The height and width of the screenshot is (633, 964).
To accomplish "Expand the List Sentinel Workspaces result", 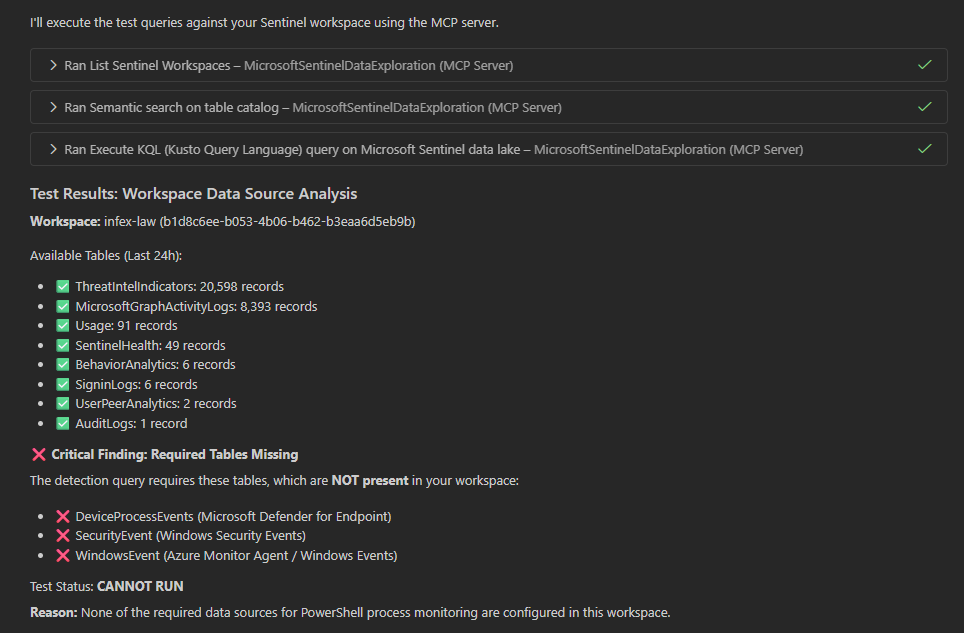I will (x=54, y=65).
